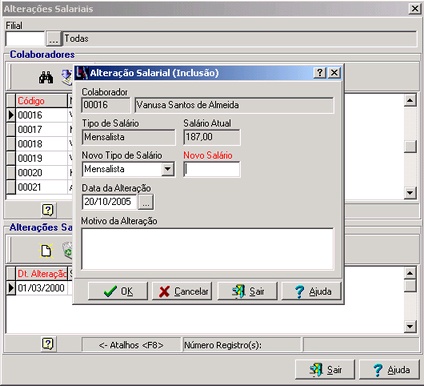This screenshot has height=386, width=424.
Task: Click Sair button inside the dialog
Action: point(247,291)
